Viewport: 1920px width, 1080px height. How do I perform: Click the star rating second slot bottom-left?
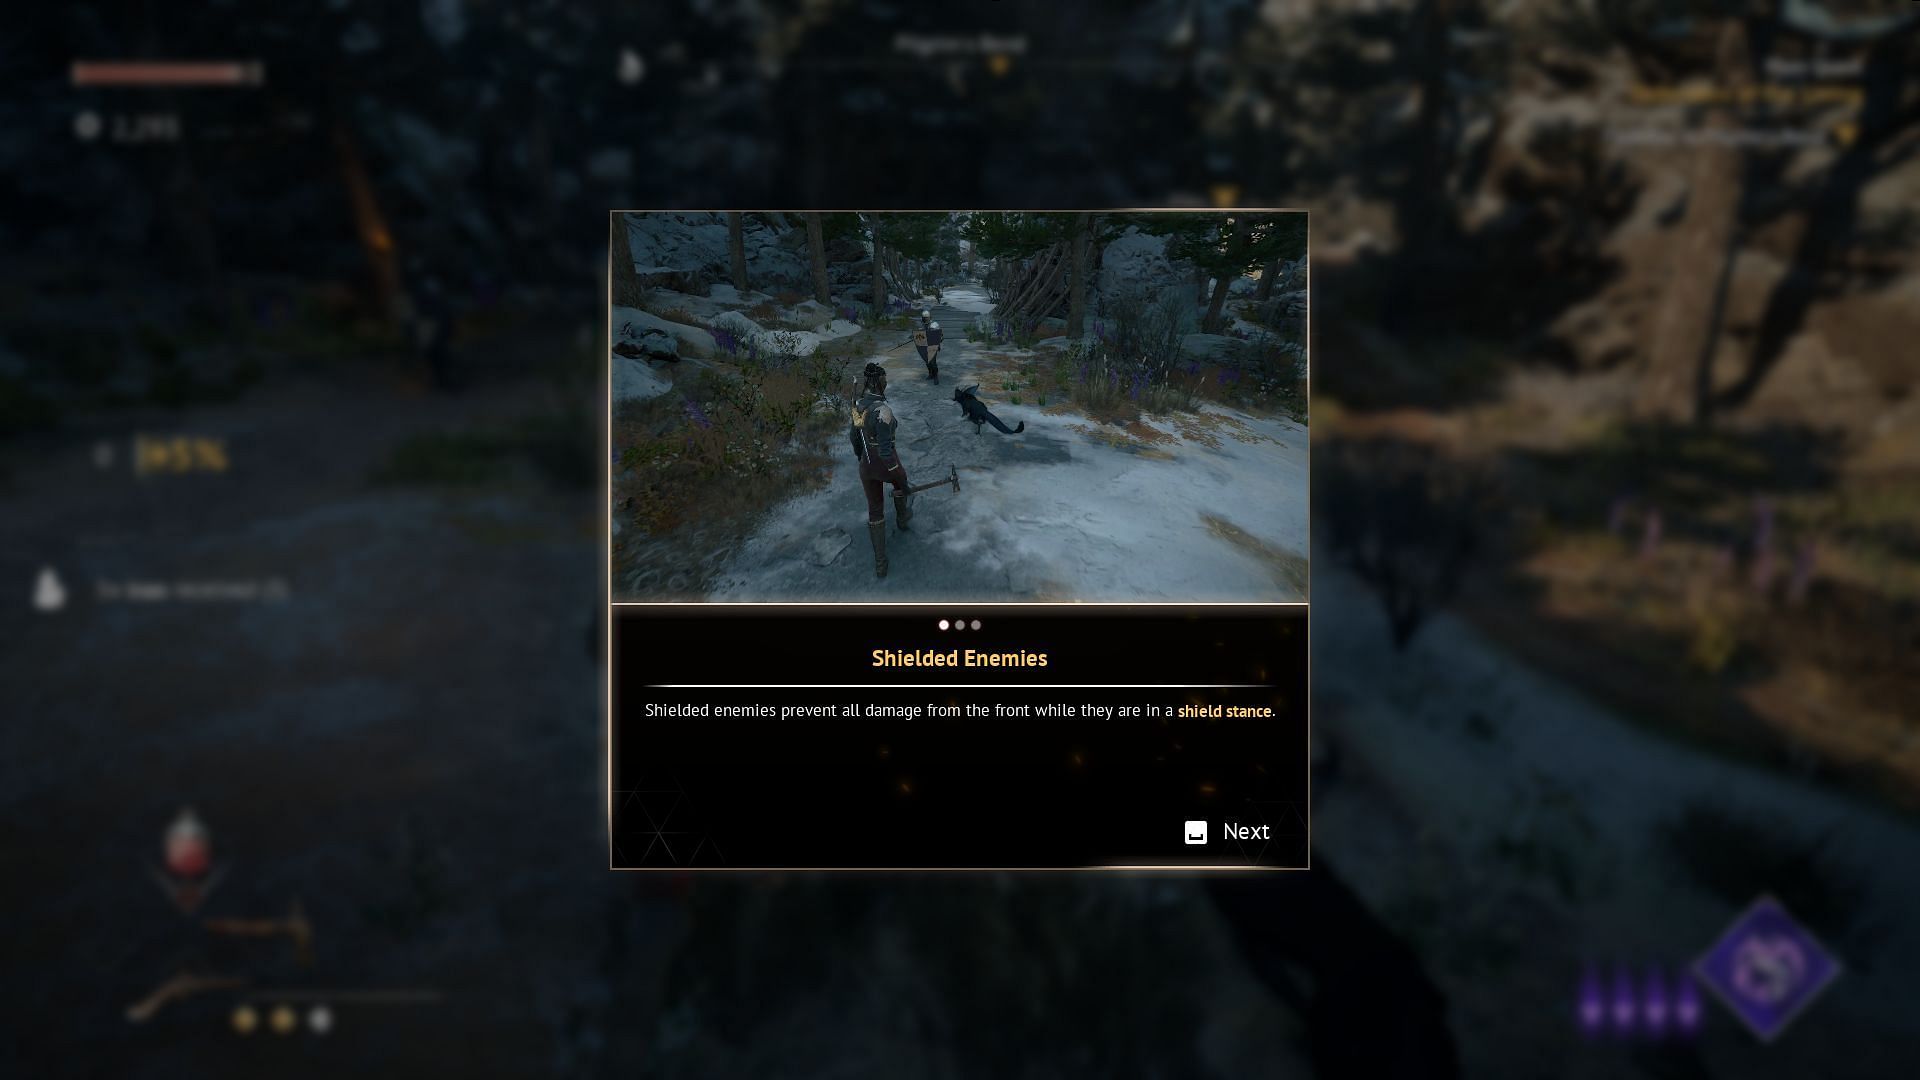pos(281,1019)
